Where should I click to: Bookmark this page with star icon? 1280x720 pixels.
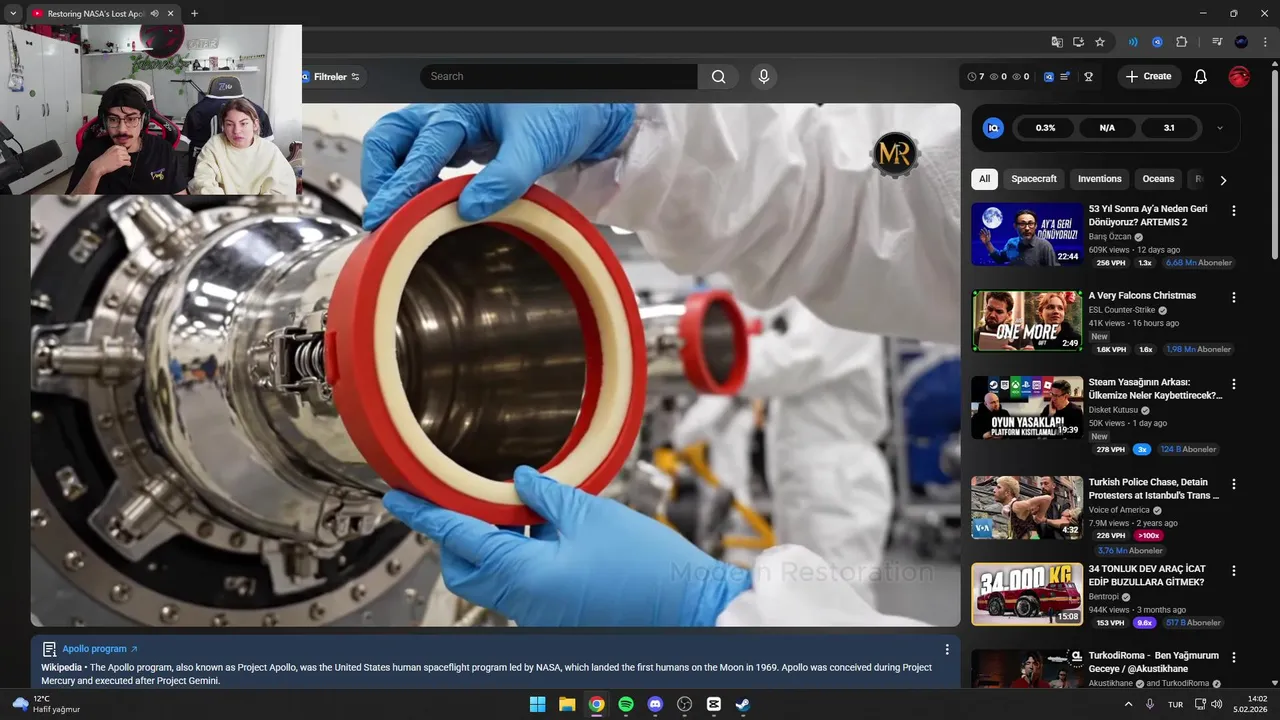click(x=1100, y=42)
